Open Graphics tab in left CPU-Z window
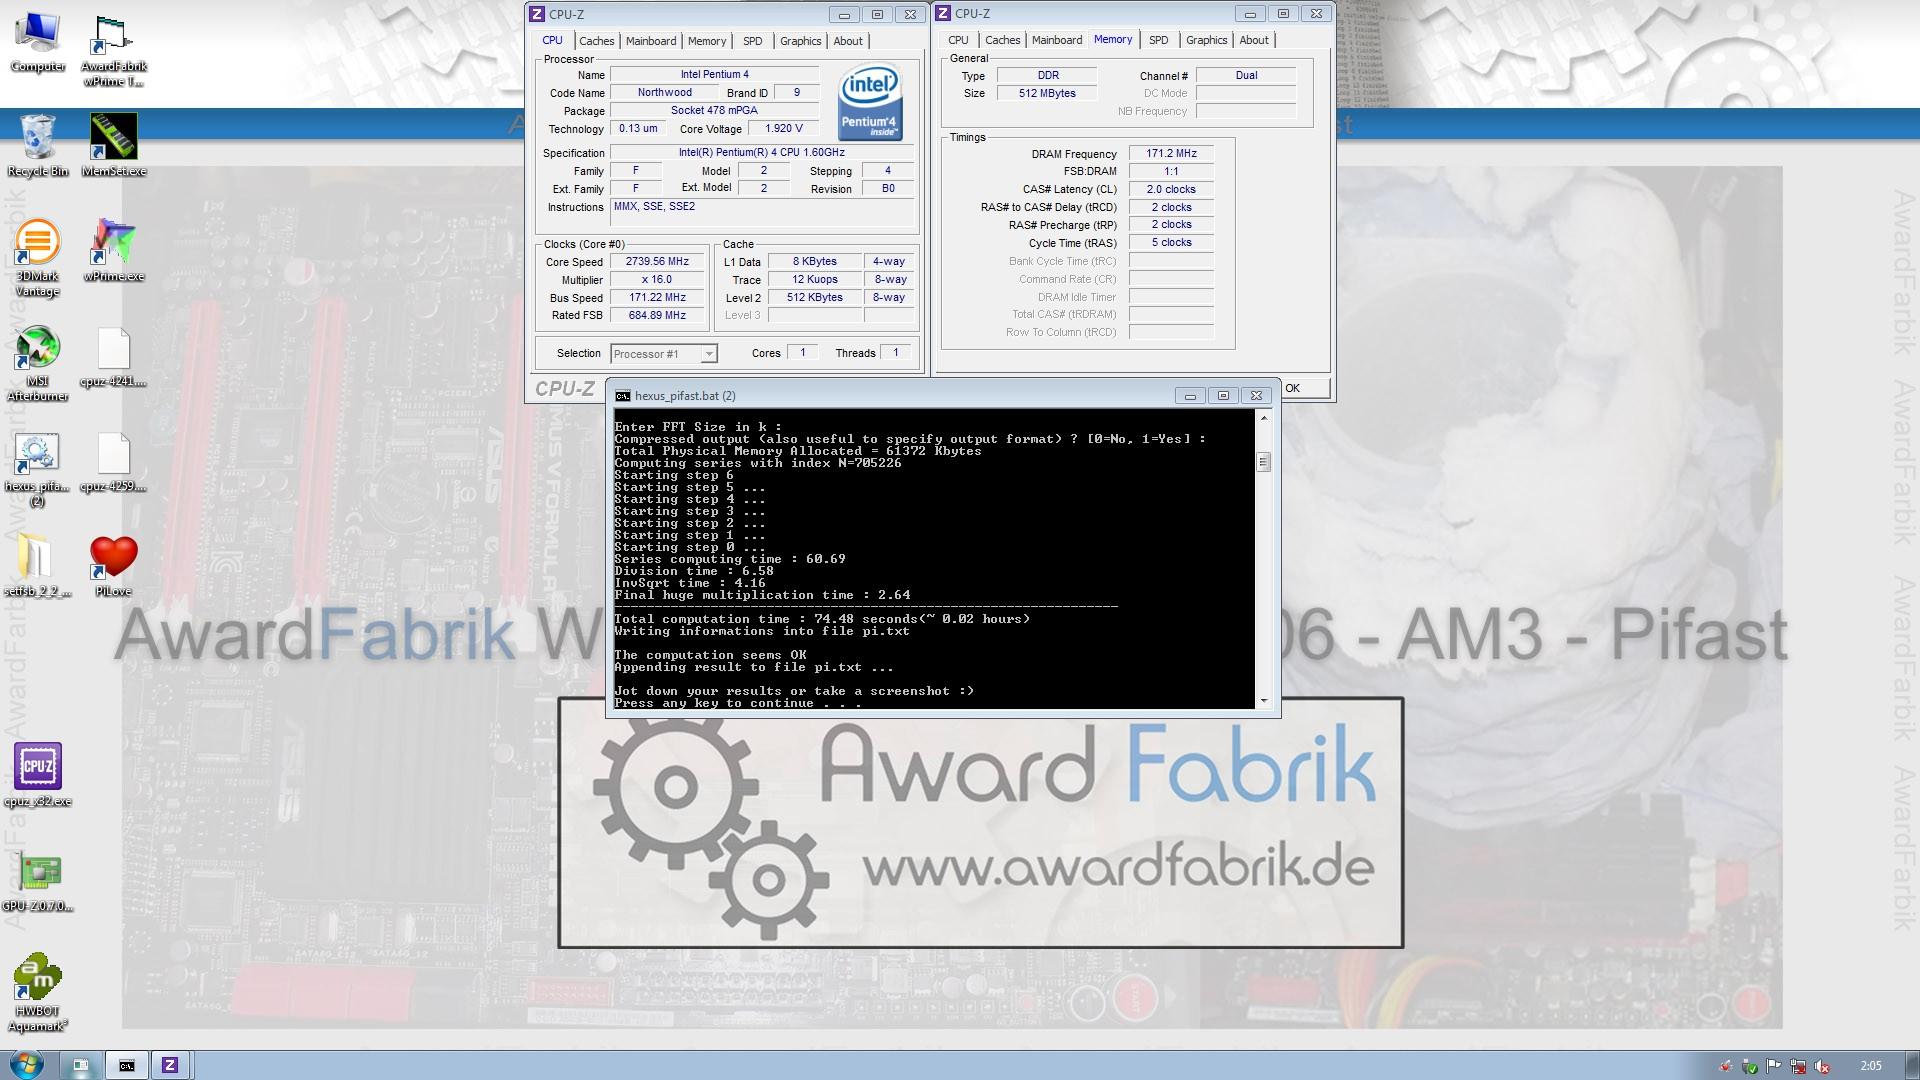 [801, 41]
